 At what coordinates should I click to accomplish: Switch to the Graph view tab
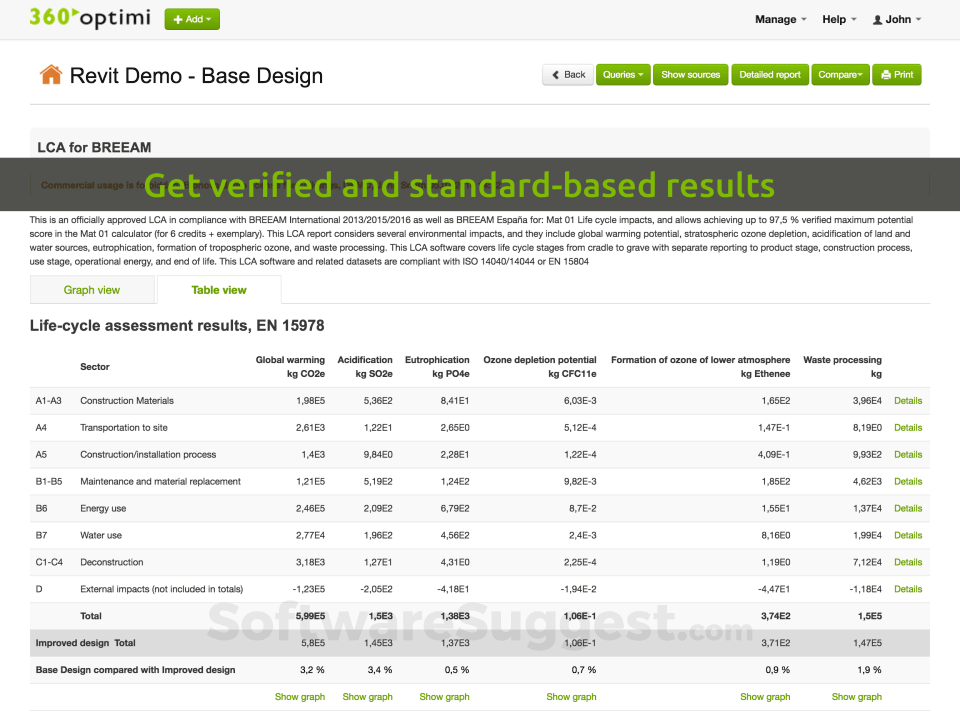tap(92, 289)
